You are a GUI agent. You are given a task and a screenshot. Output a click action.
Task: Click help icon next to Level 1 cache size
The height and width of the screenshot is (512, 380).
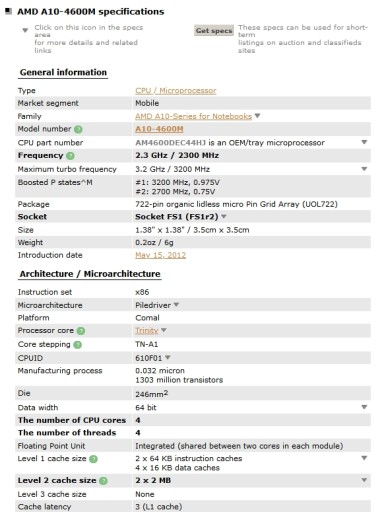93,459
